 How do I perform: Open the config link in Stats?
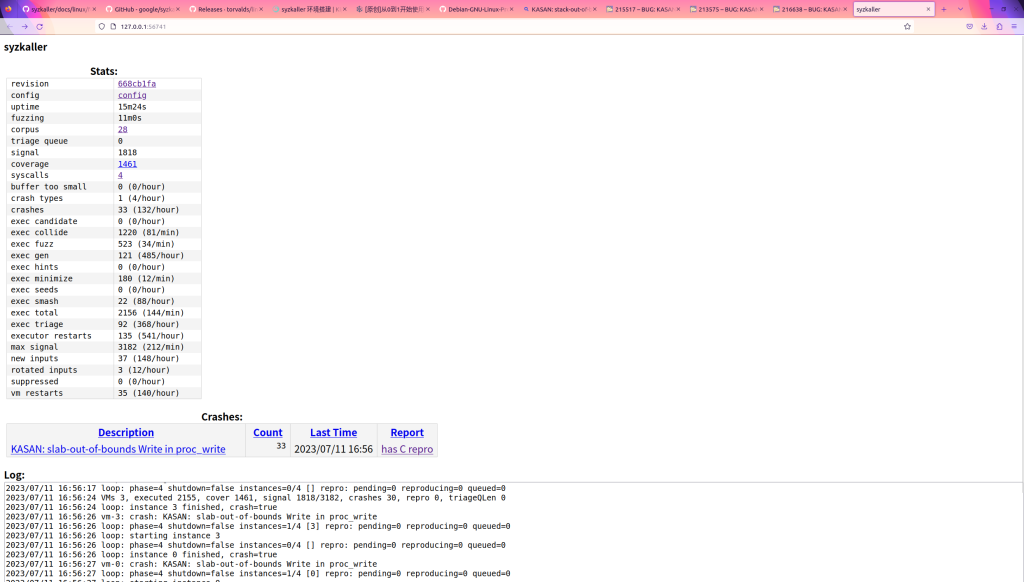point(130,95)
